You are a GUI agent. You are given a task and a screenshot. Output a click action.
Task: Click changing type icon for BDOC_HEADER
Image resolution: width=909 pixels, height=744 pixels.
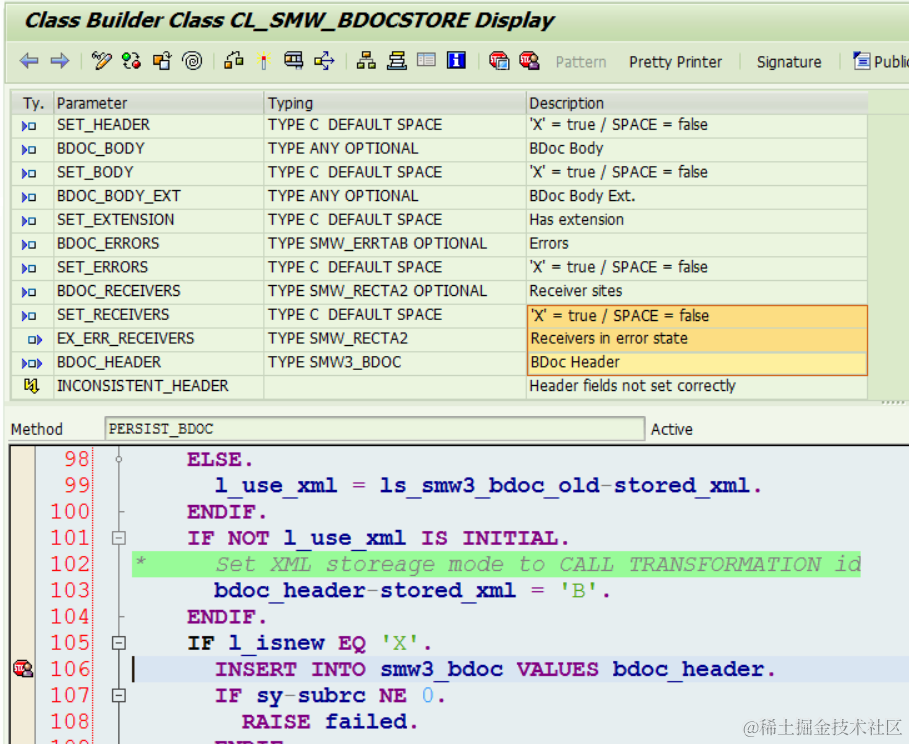tap(32, 363)
